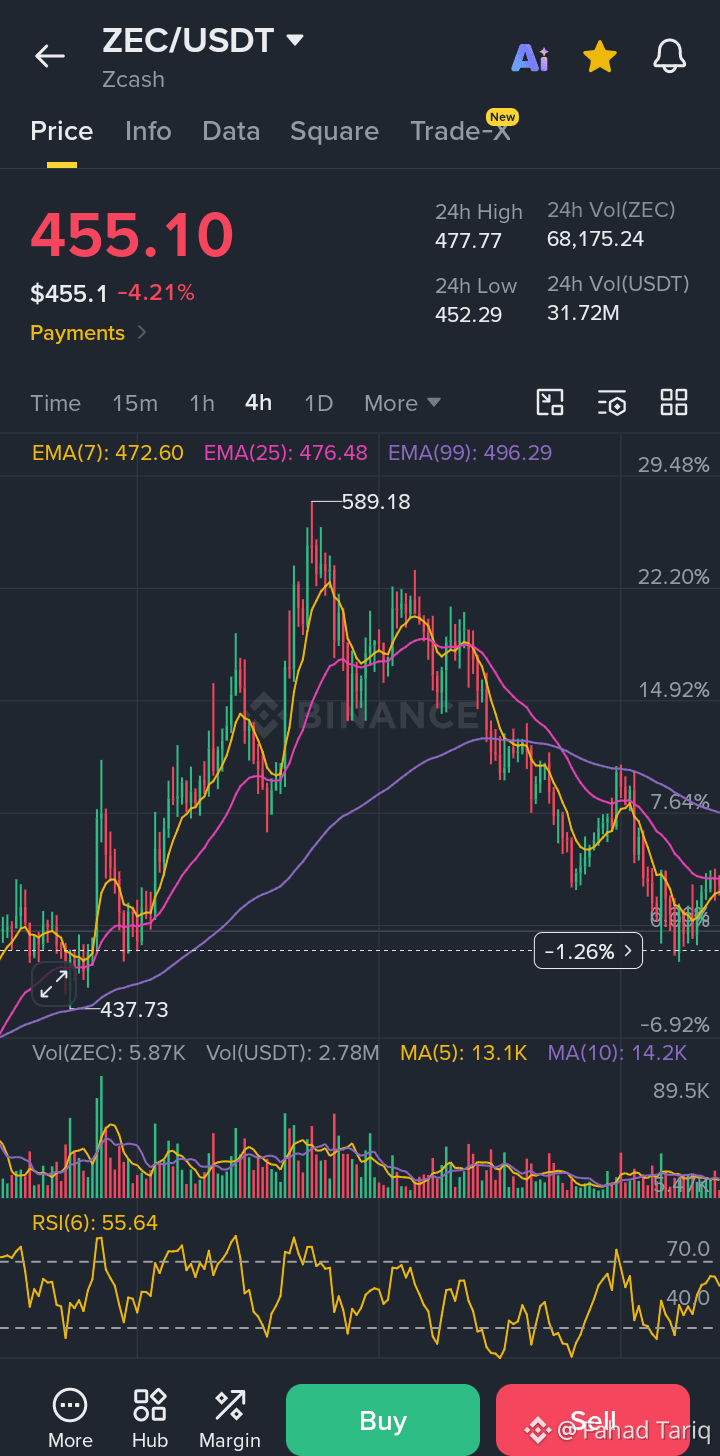This screenshot has width=720, height=1456.
Task: Click the EMA(99): 496.29 label
Action: (x=470, y=453)
